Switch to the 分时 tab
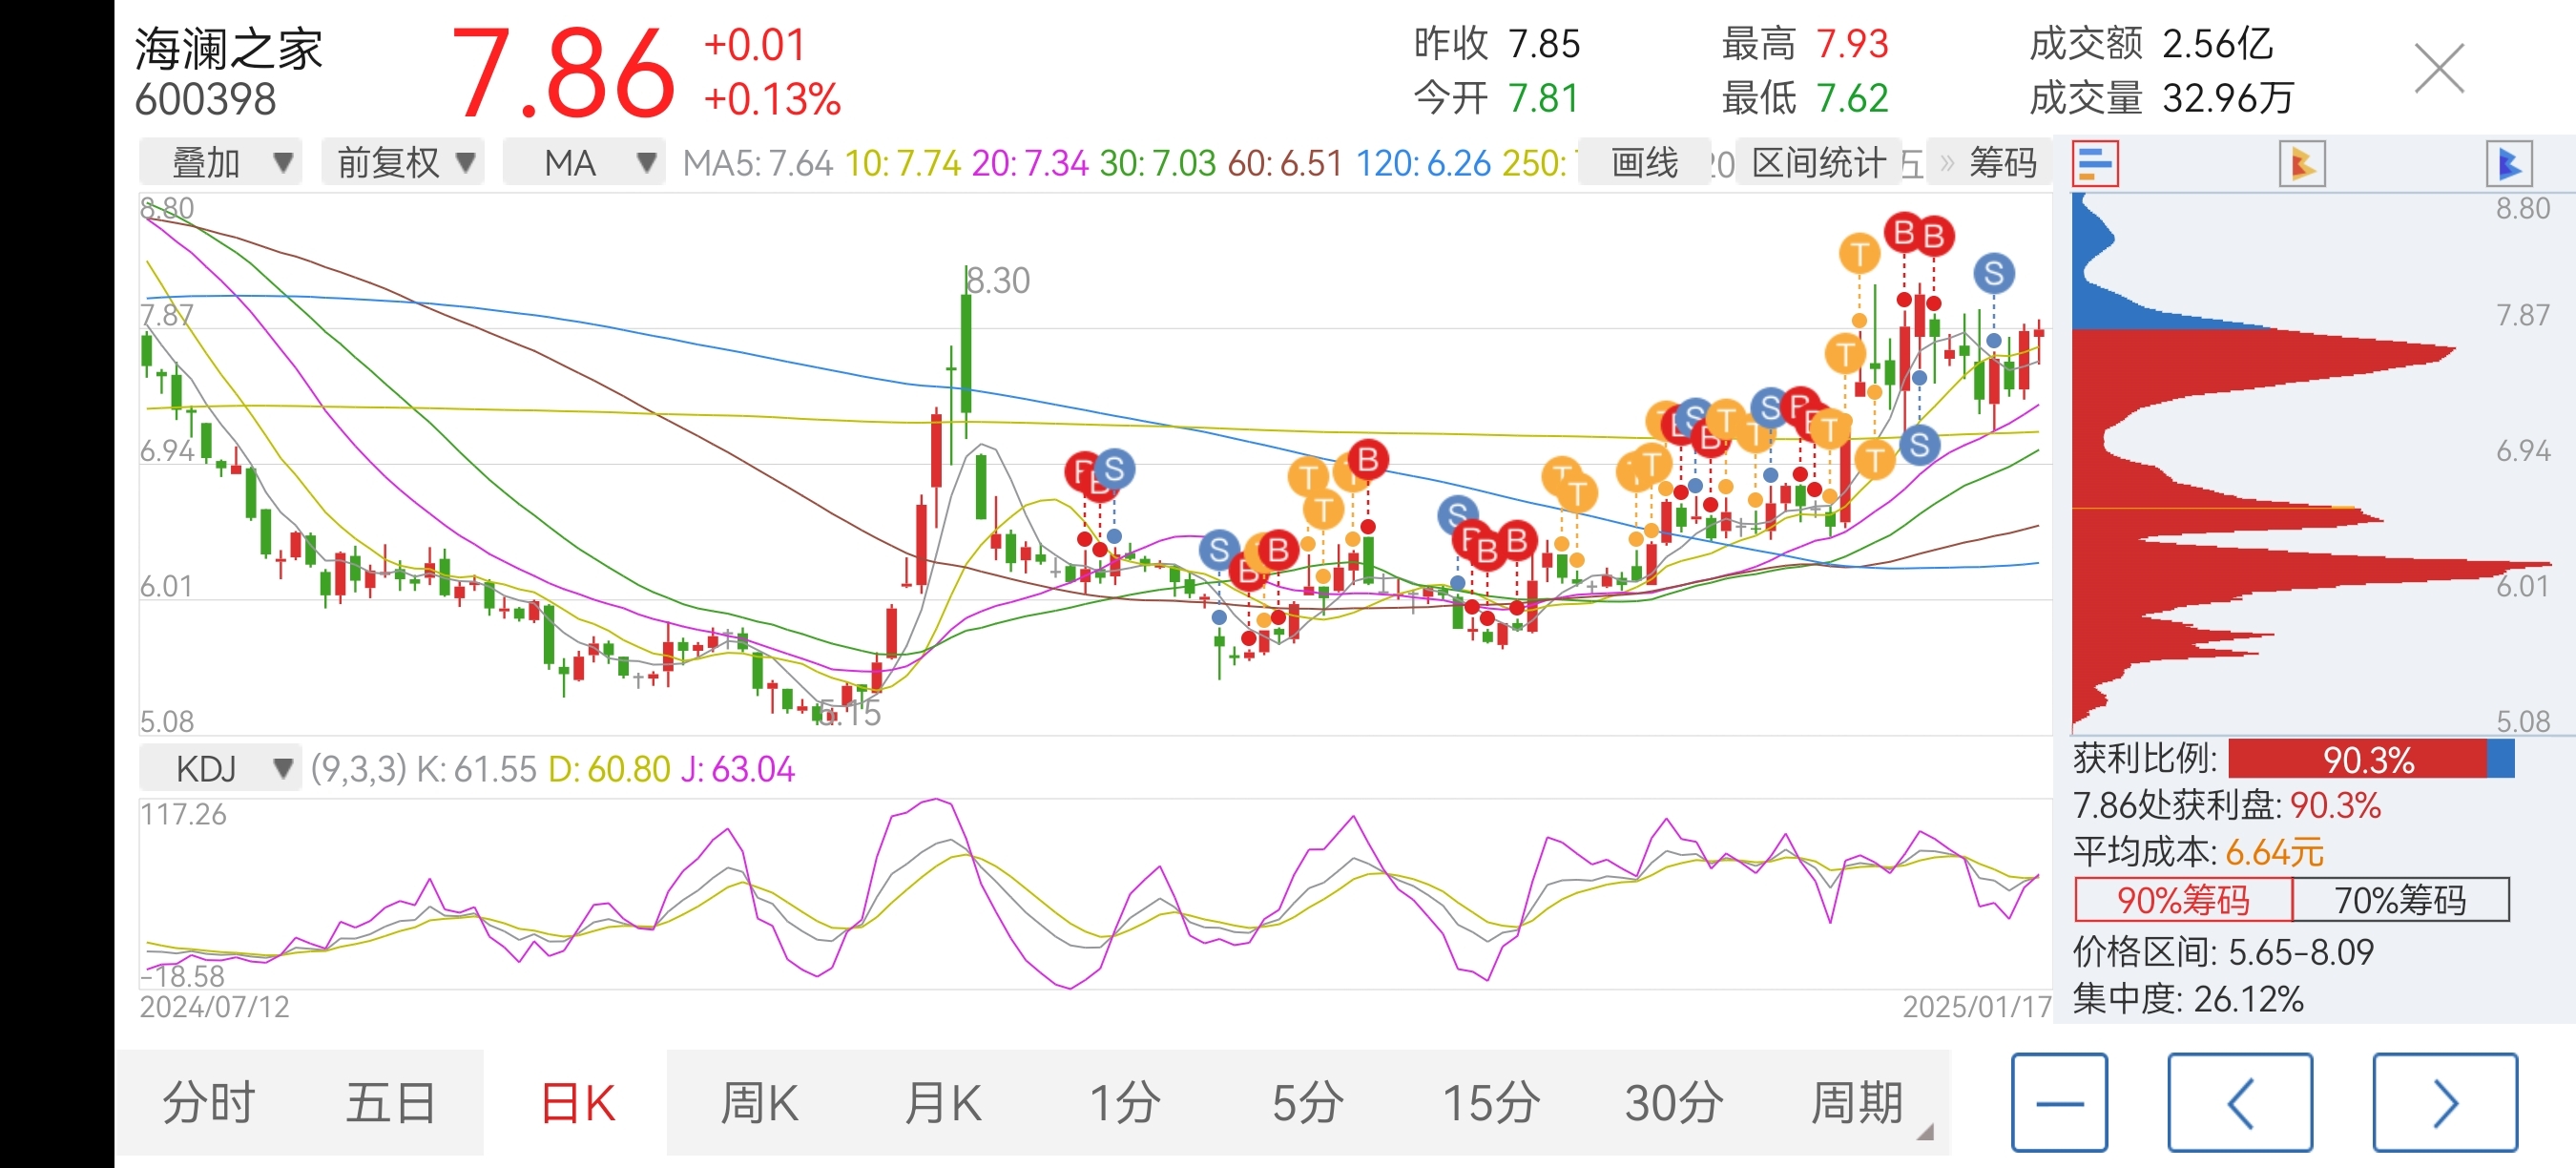 click(x=209, y=1103)
